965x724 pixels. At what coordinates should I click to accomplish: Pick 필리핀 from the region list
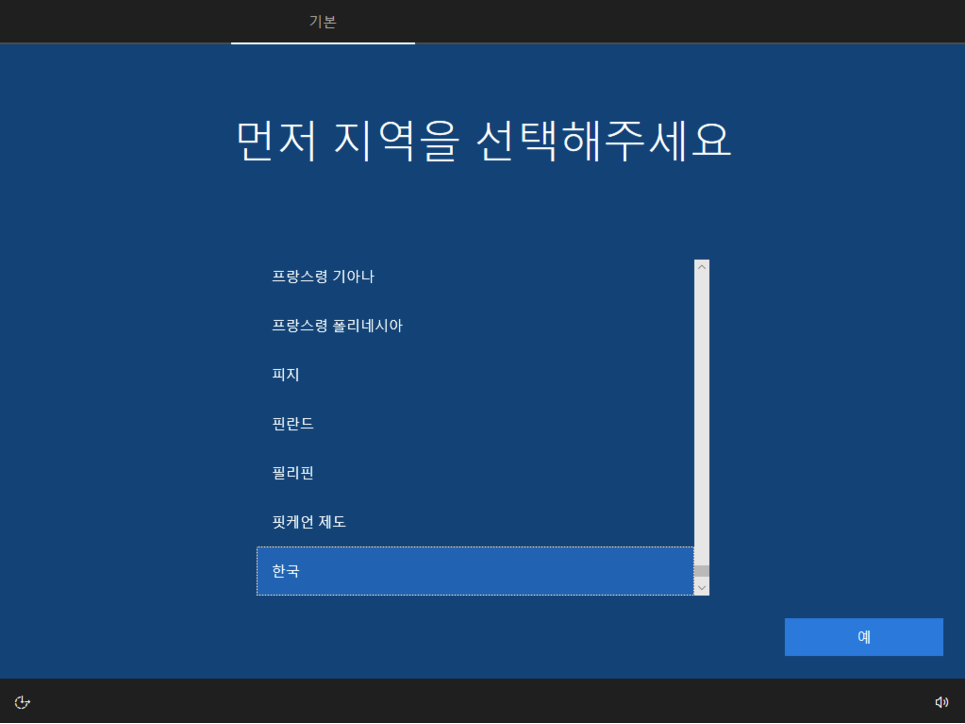click(475, 473)
